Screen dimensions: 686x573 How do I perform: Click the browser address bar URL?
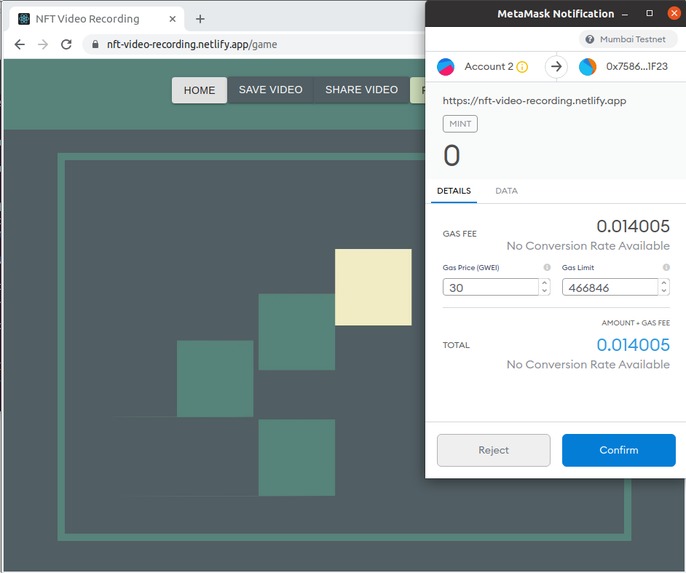click(192, 44)
